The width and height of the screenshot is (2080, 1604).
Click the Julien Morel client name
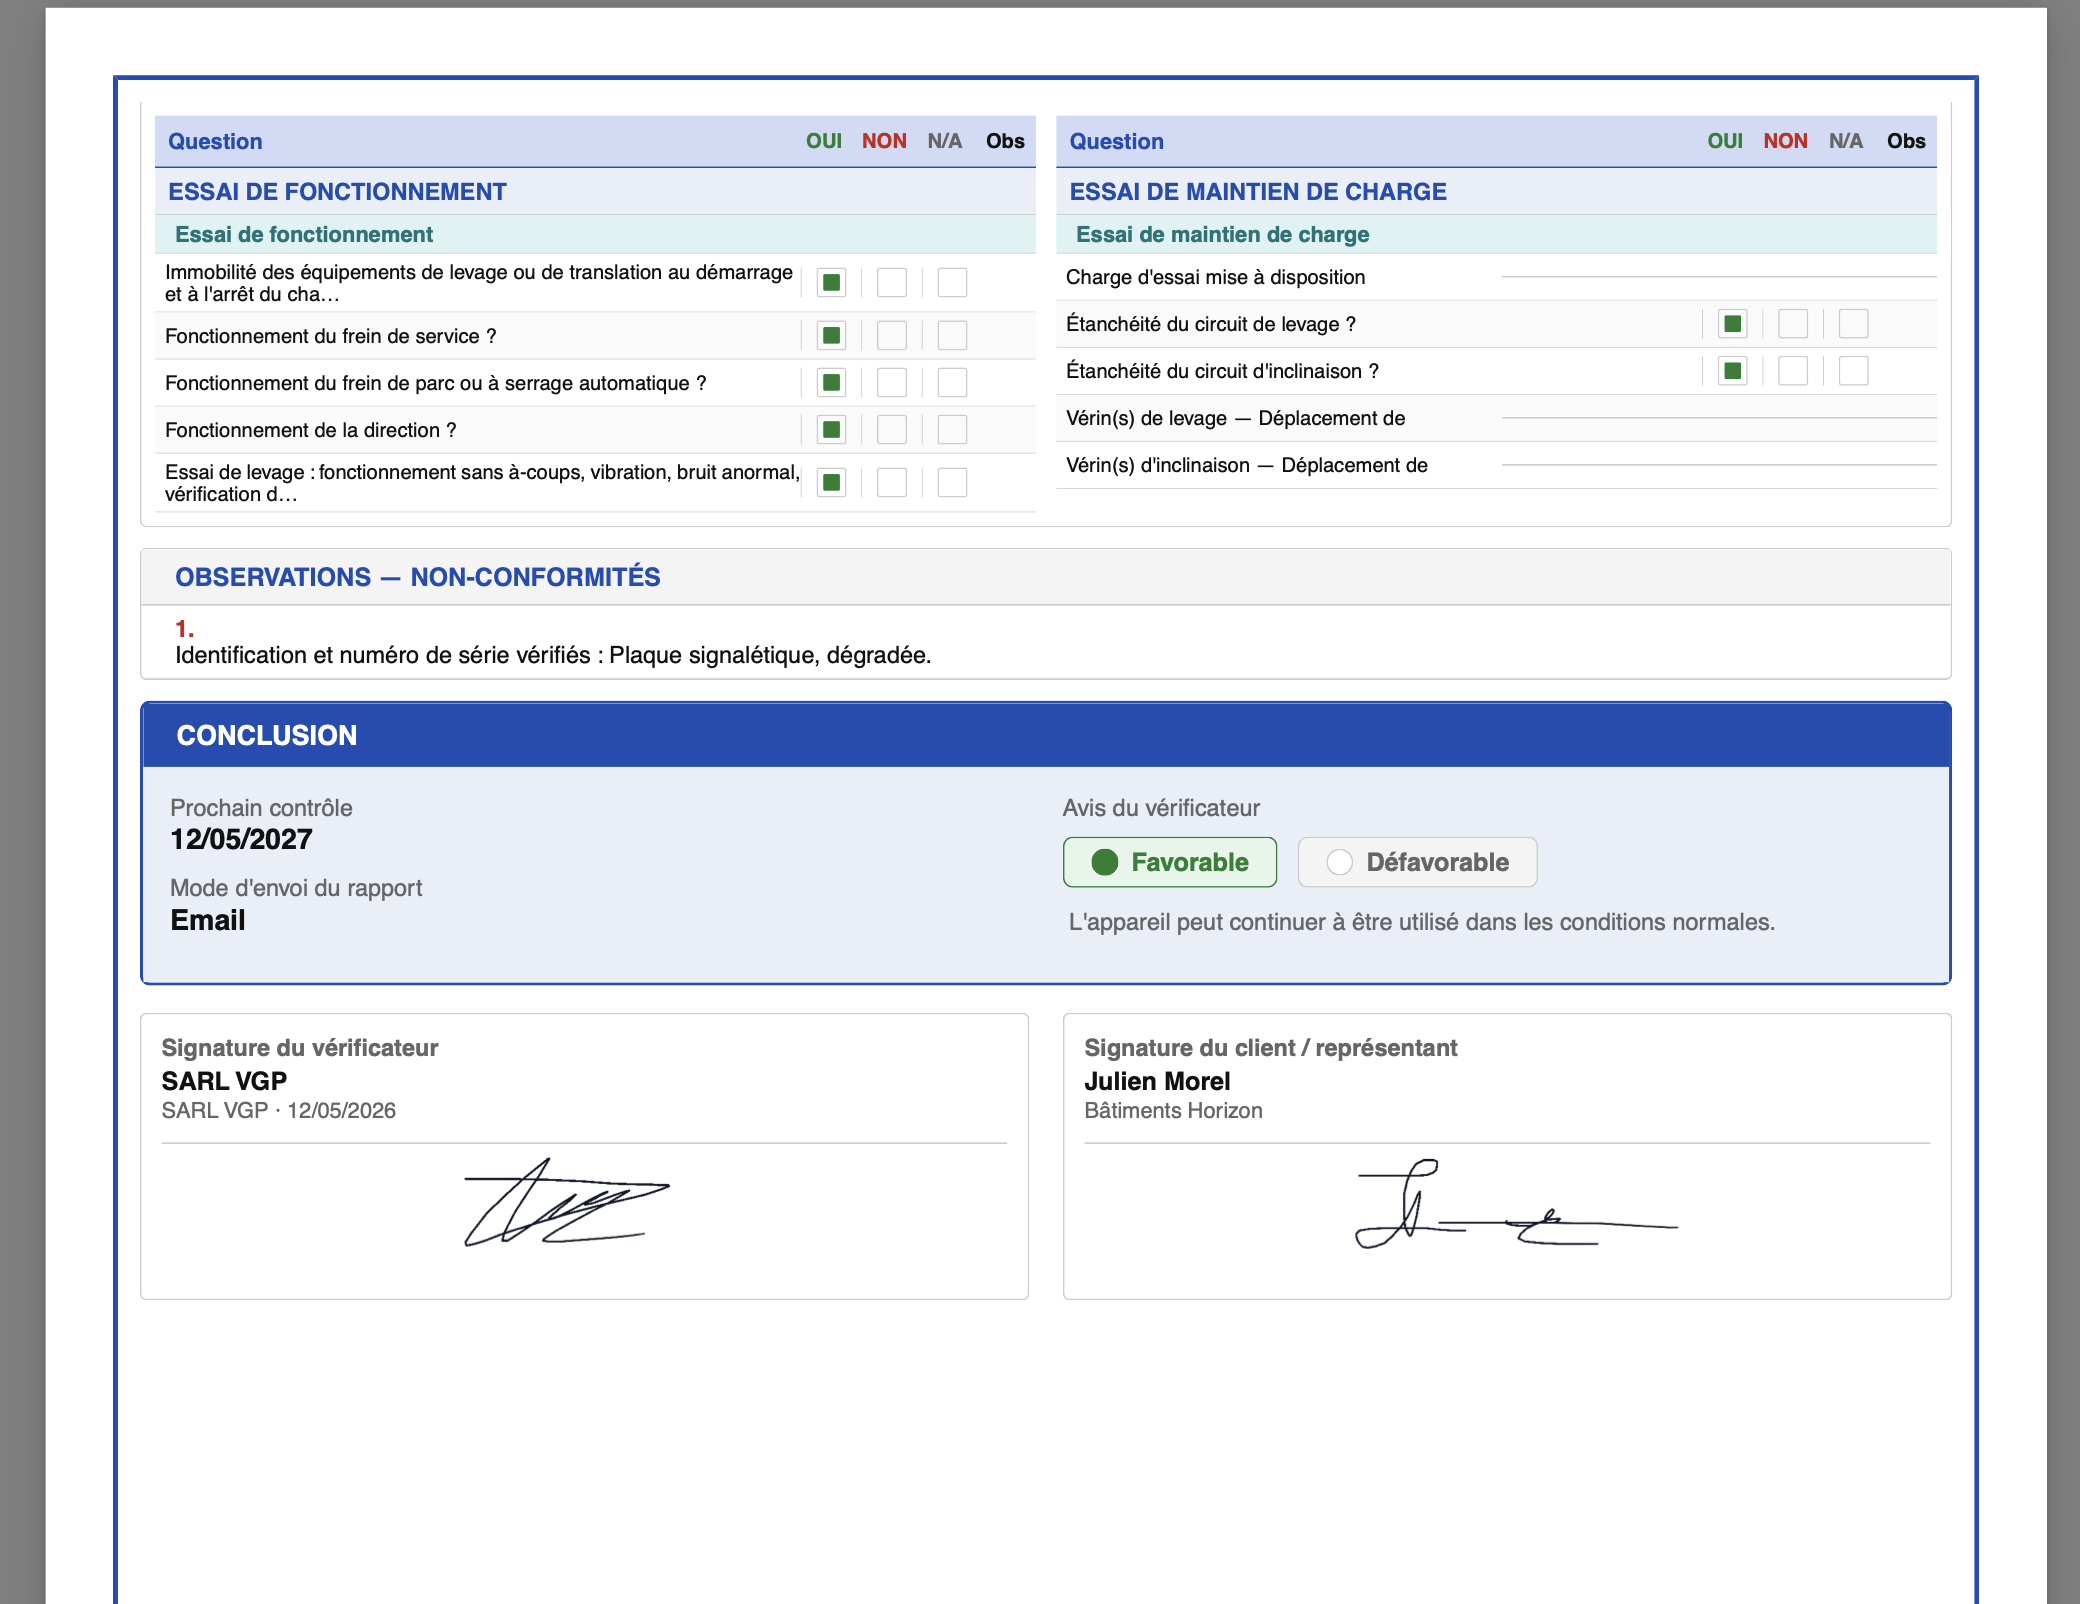(1157, 1081)
